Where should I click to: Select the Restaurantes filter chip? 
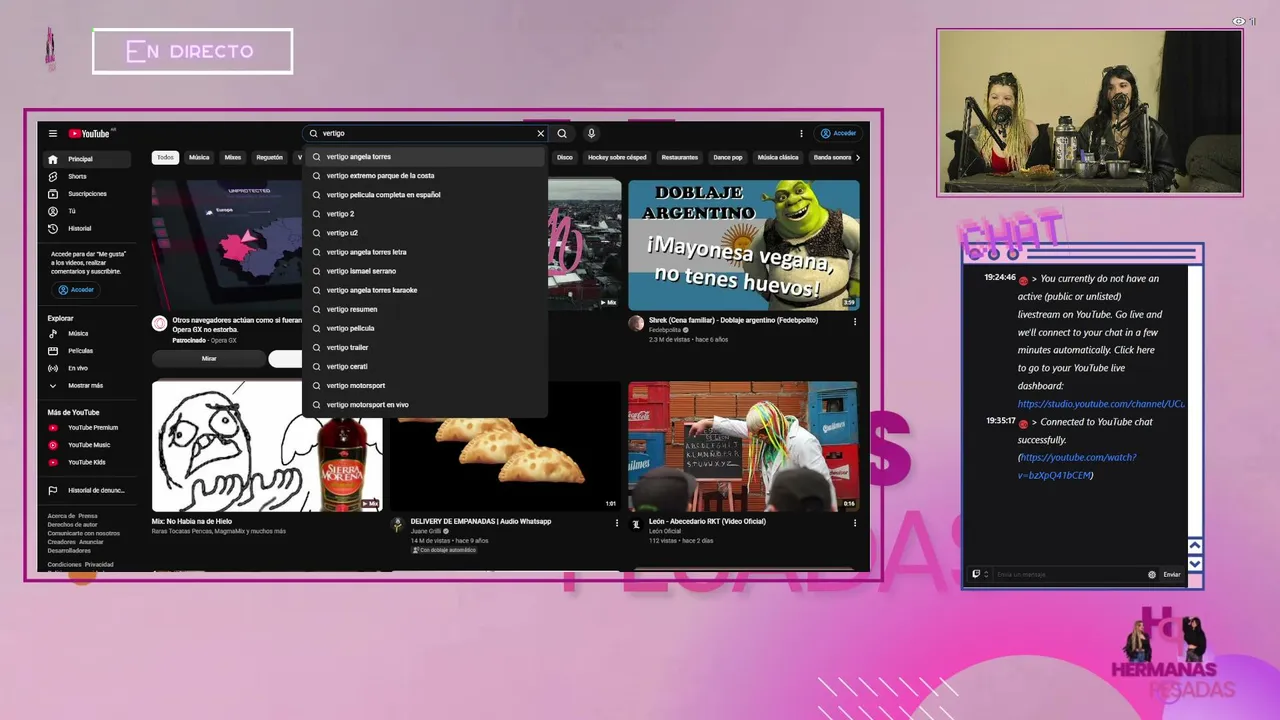coord(680,157)
